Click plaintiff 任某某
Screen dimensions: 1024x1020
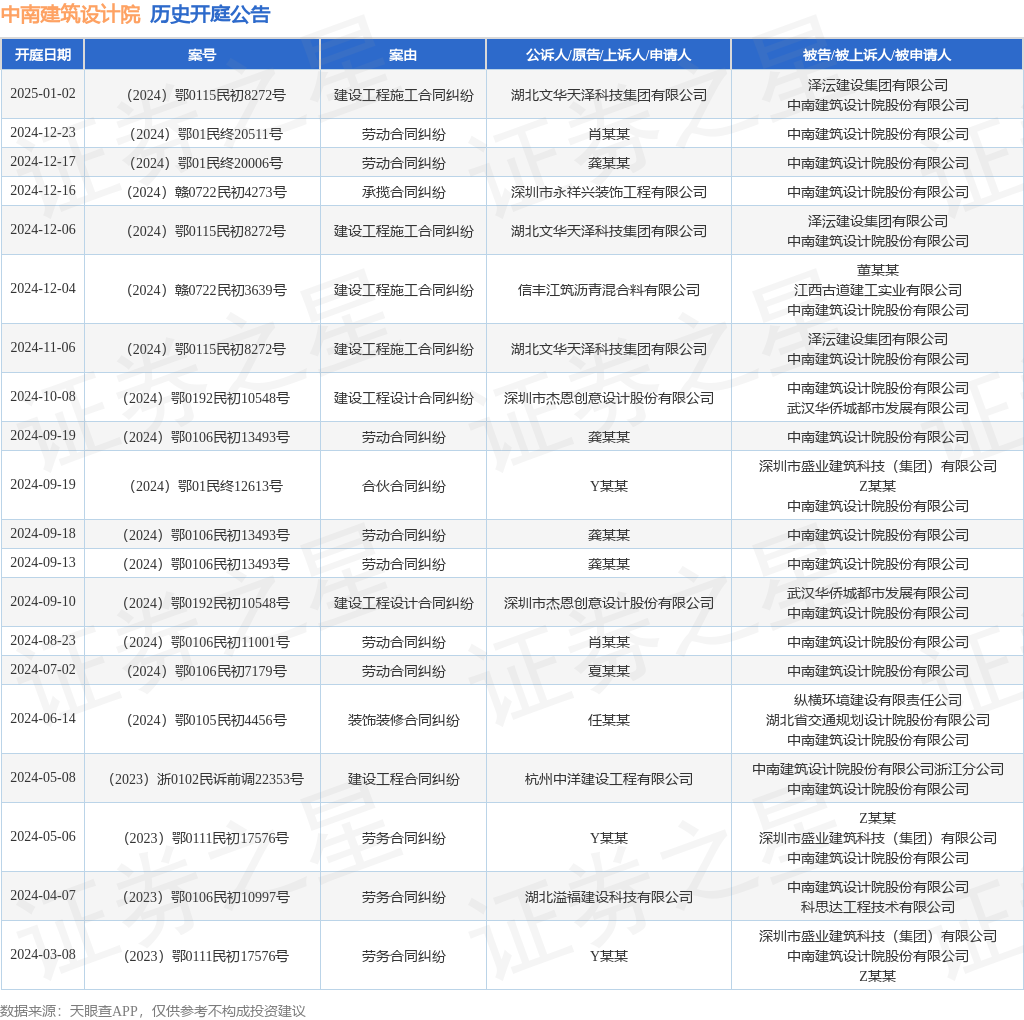coord(609,720)
